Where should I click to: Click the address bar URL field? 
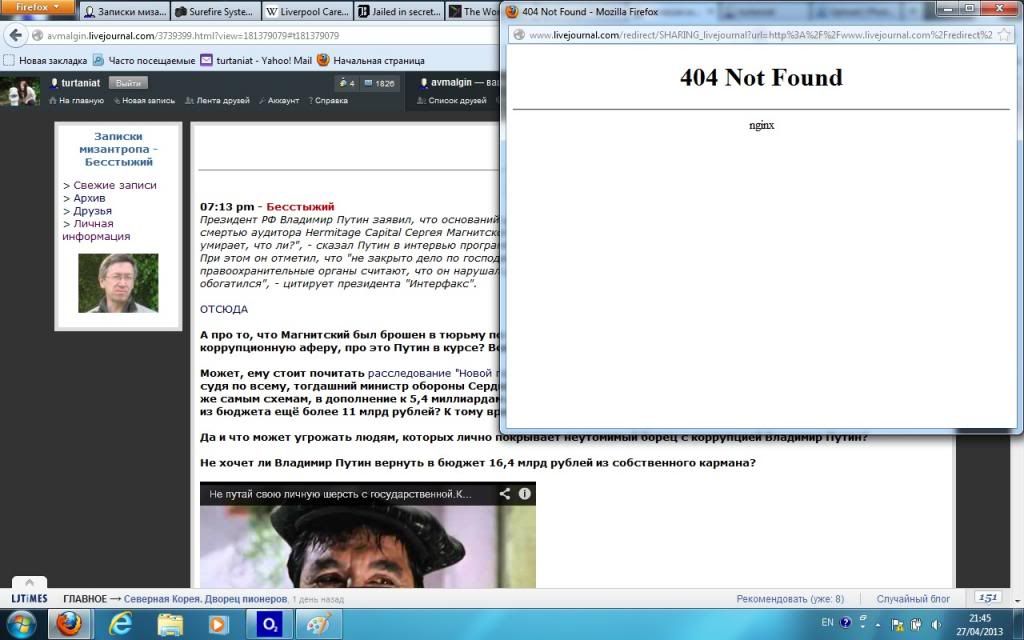[x=250, y=35]
